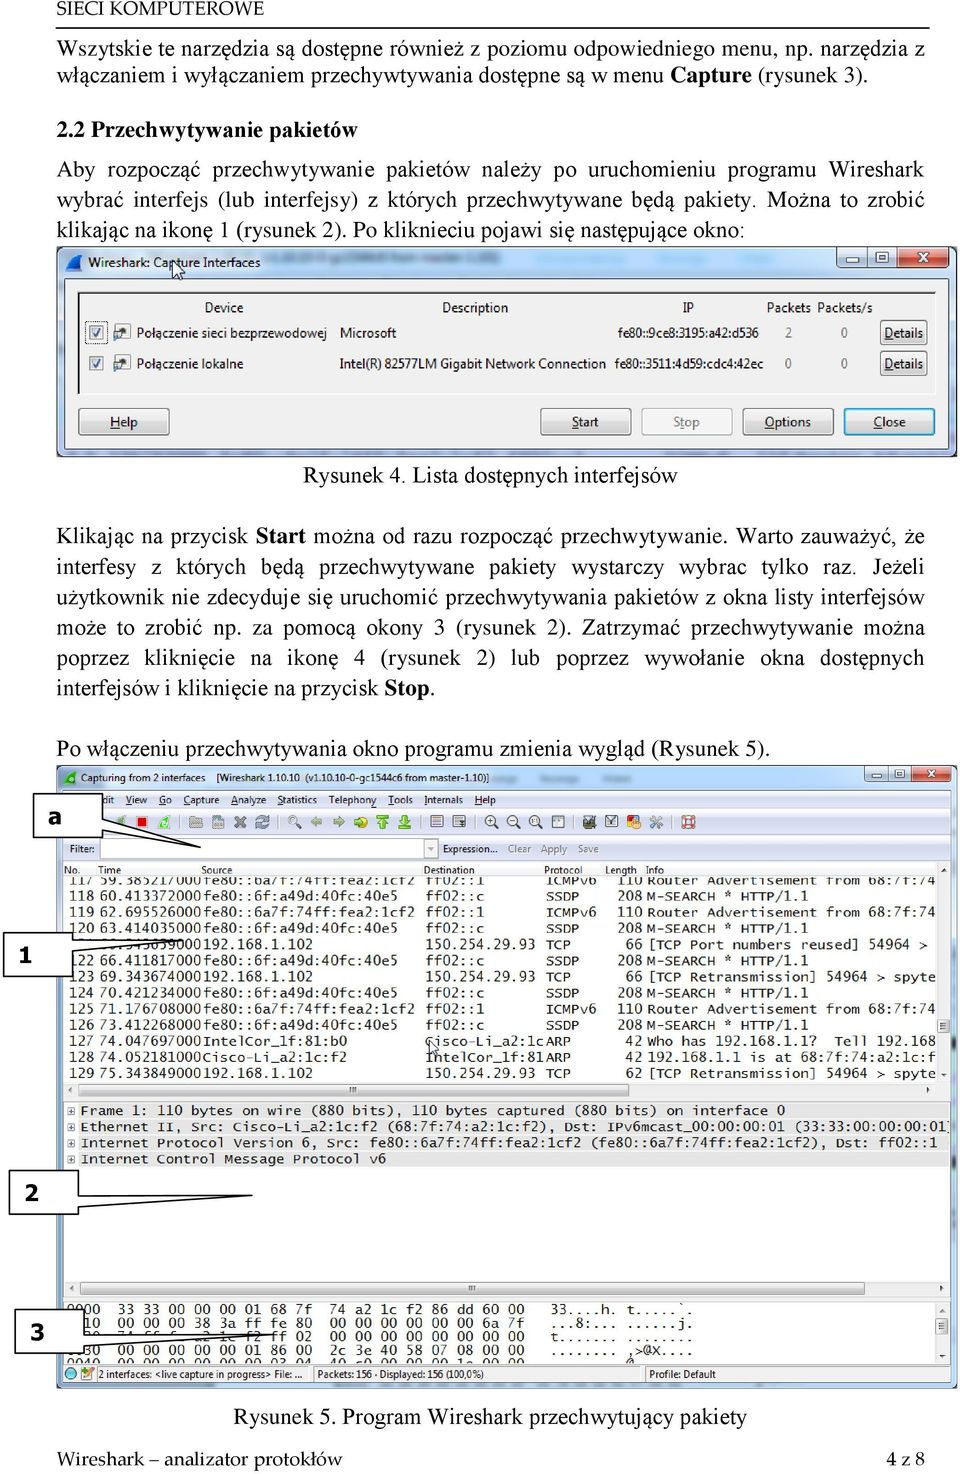Image resolution: width=960 pixels, height=1474 pixels.
Task: Open the Filter field dropdown arrow
Action: pos(431,849)
